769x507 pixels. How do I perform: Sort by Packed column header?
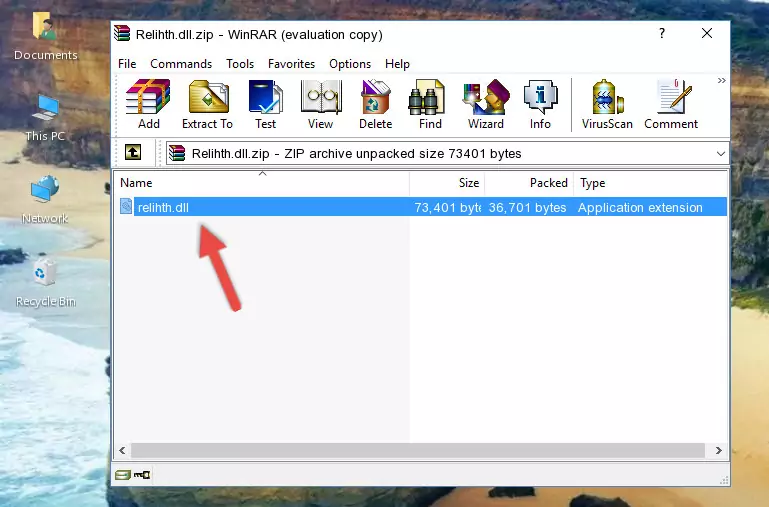click(x=529, y=183)
